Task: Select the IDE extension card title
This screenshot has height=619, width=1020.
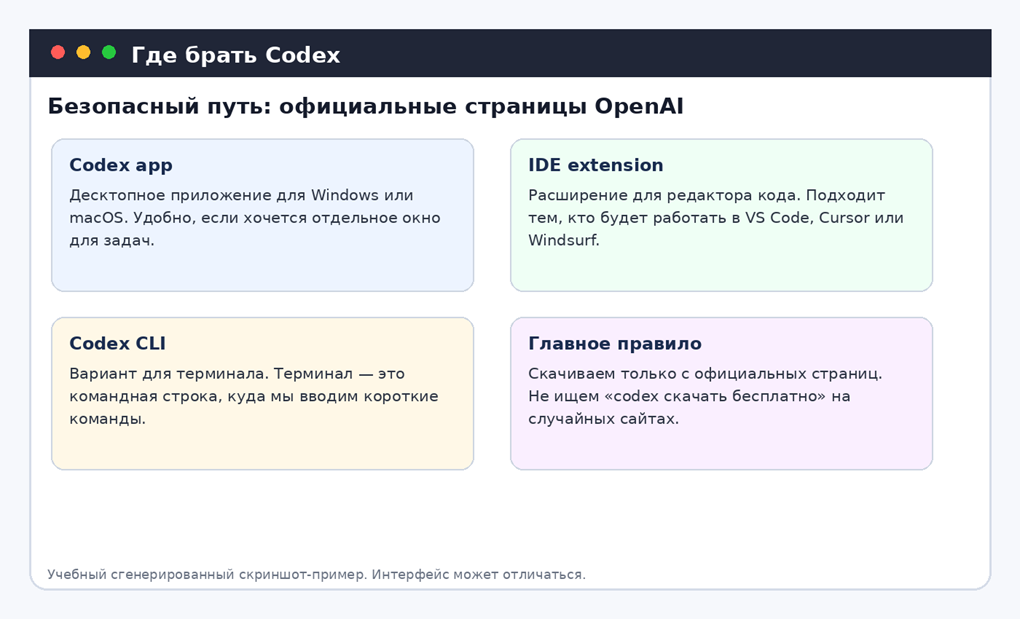Action: pyautogui.click(x=595, y=165)
